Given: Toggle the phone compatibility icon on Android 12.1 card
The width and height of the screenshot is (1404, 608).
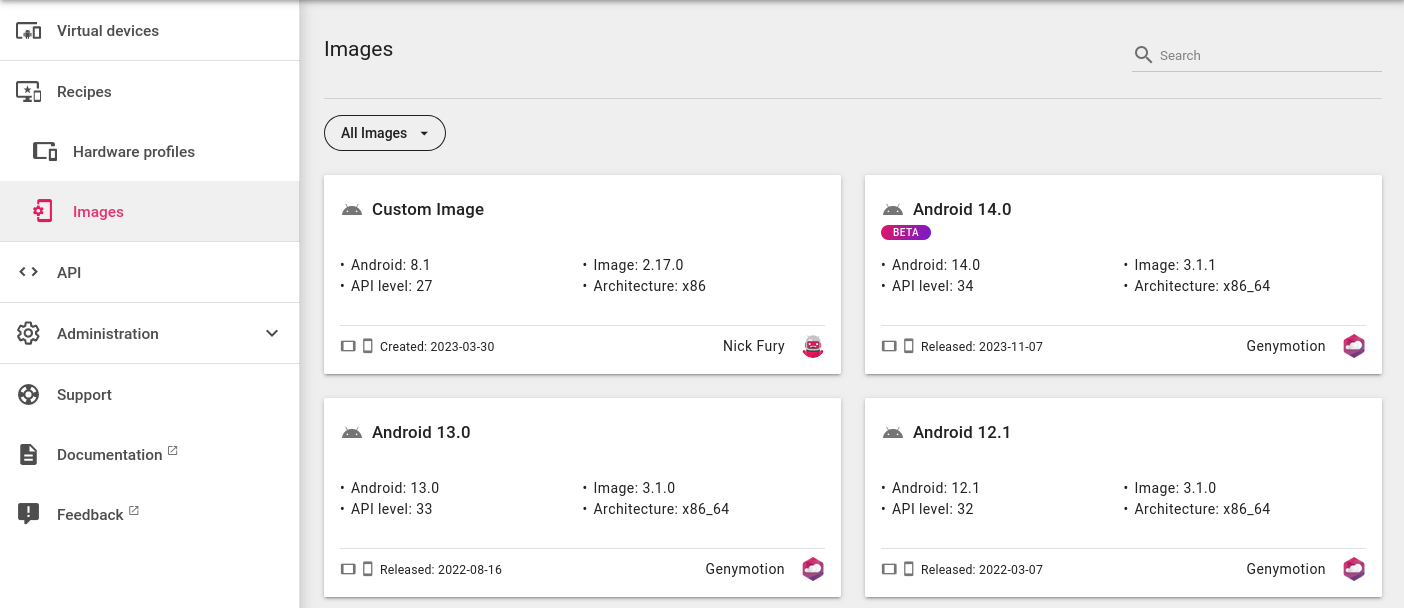Looking at the screenshot, I should coord(909,567).
